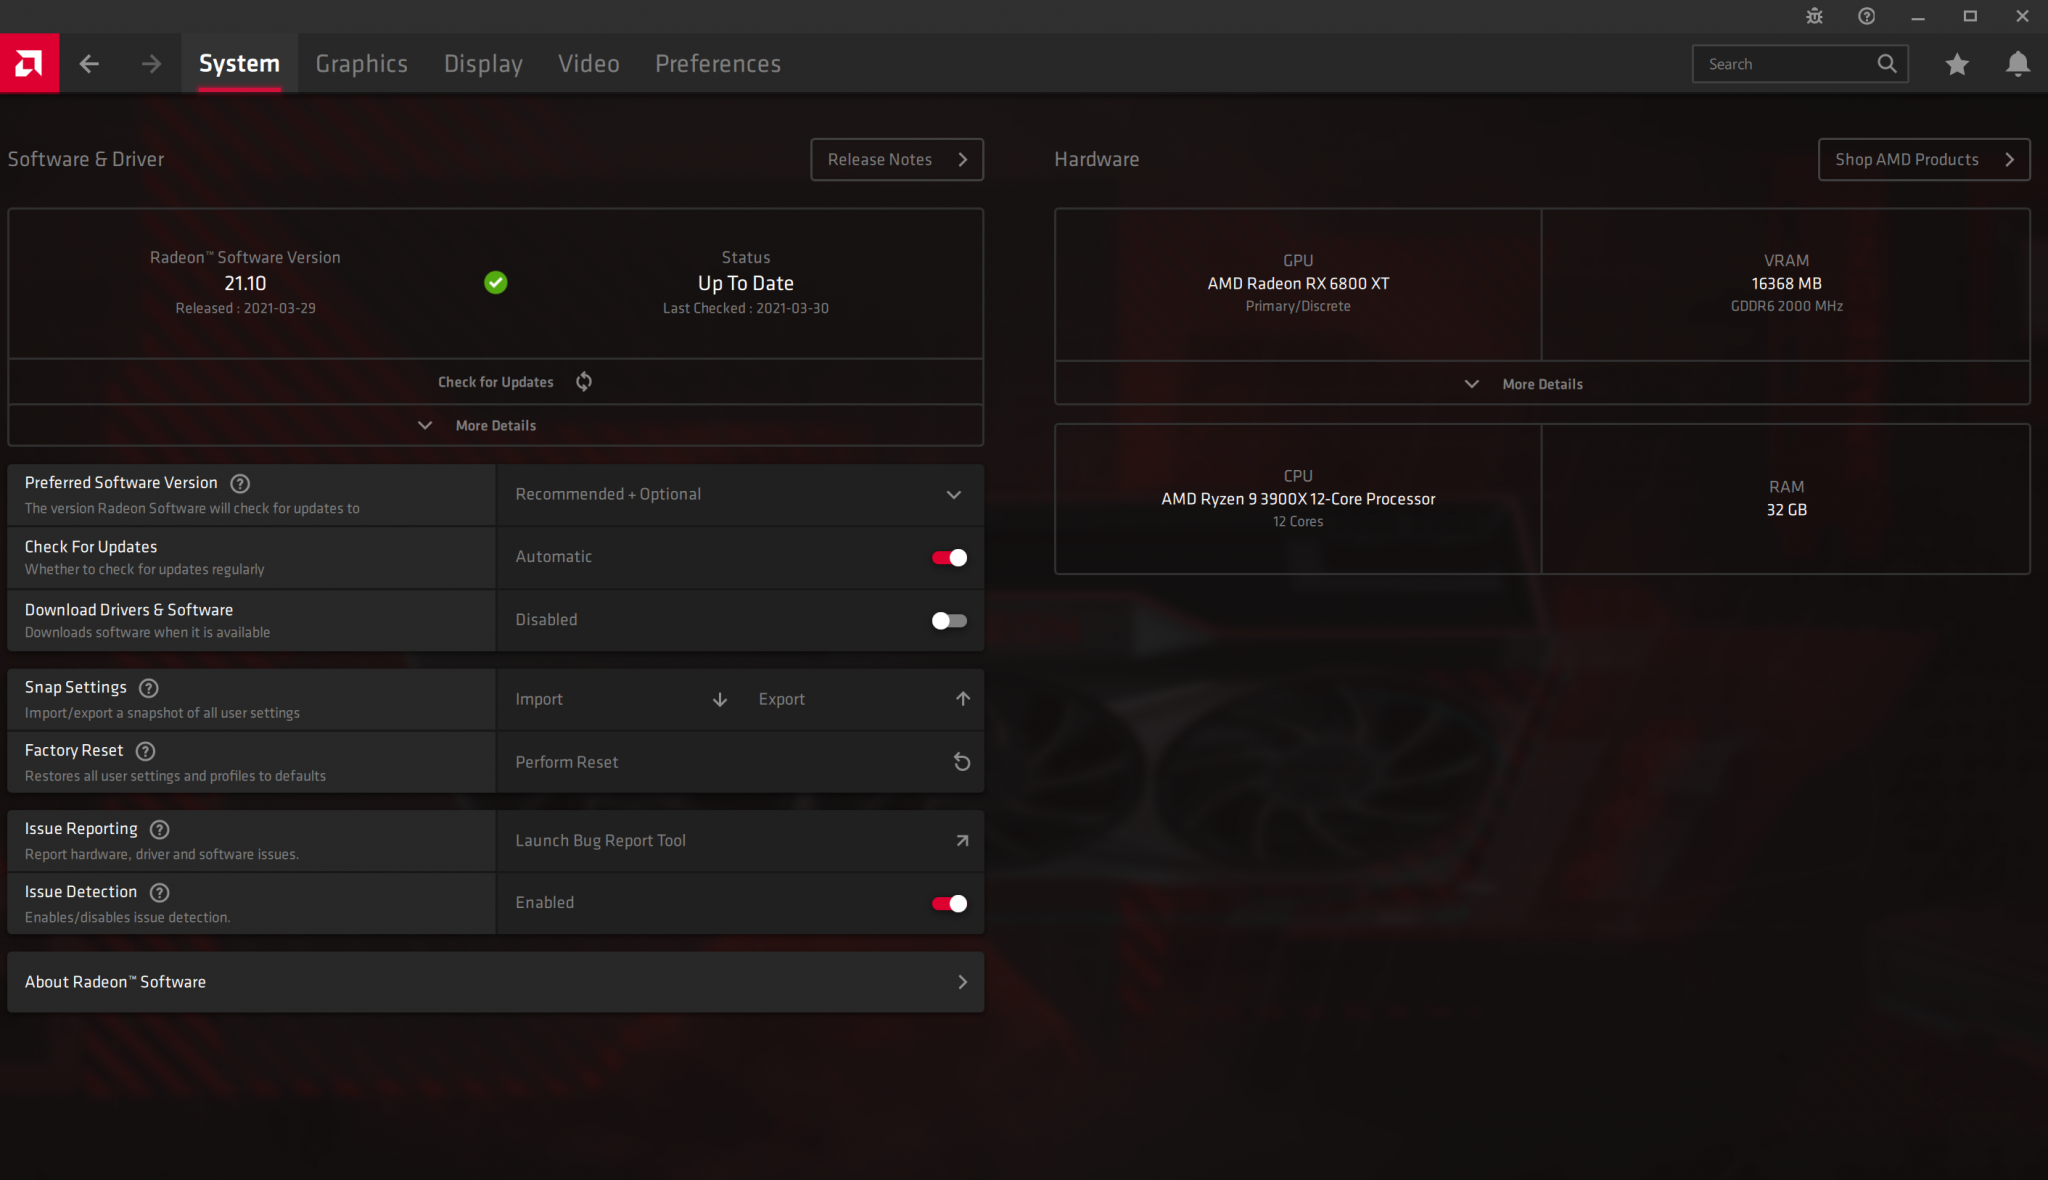Click Shop AMD Products
The image size is (2048, 1180).
pyautogui.click(x=1923, y=159)
